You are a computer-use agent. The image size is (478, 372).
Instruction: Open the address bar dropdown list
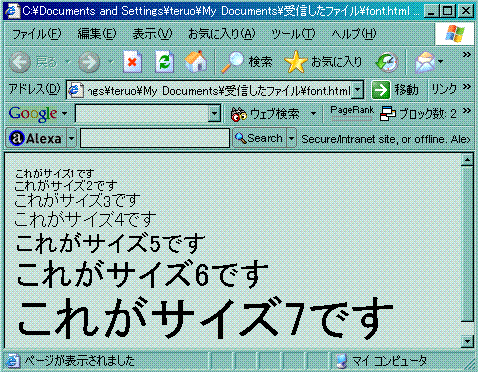coord(358,90)
